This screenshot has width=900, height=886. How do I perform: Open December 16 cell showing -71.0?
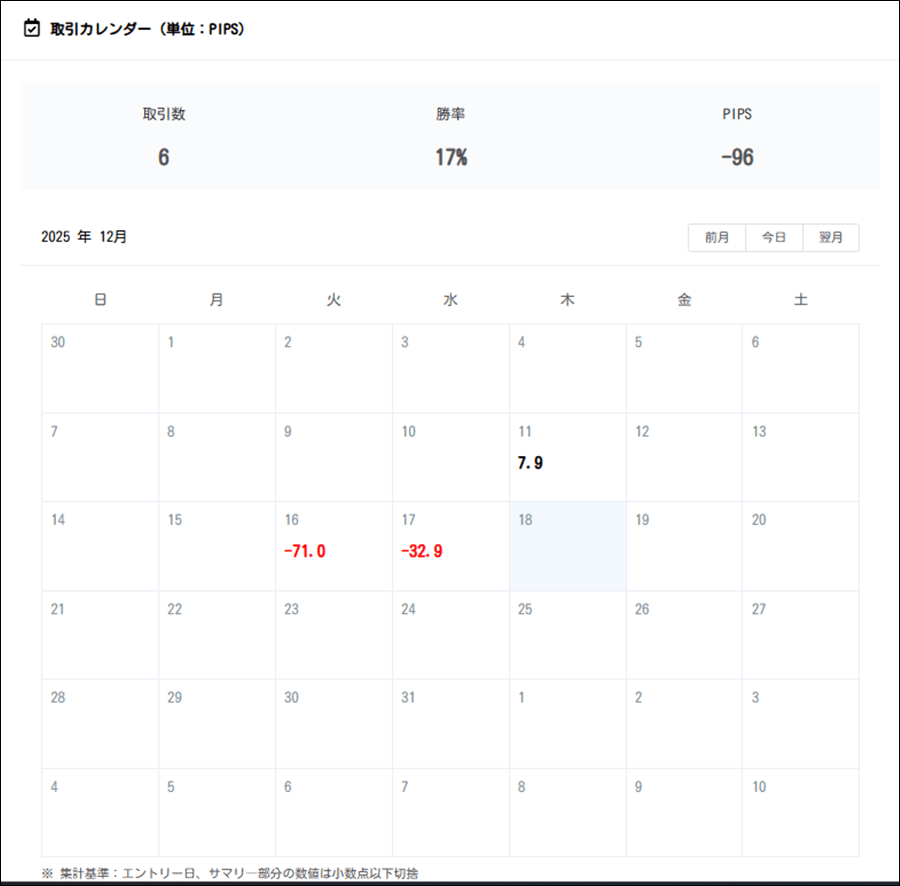[333, 546]
